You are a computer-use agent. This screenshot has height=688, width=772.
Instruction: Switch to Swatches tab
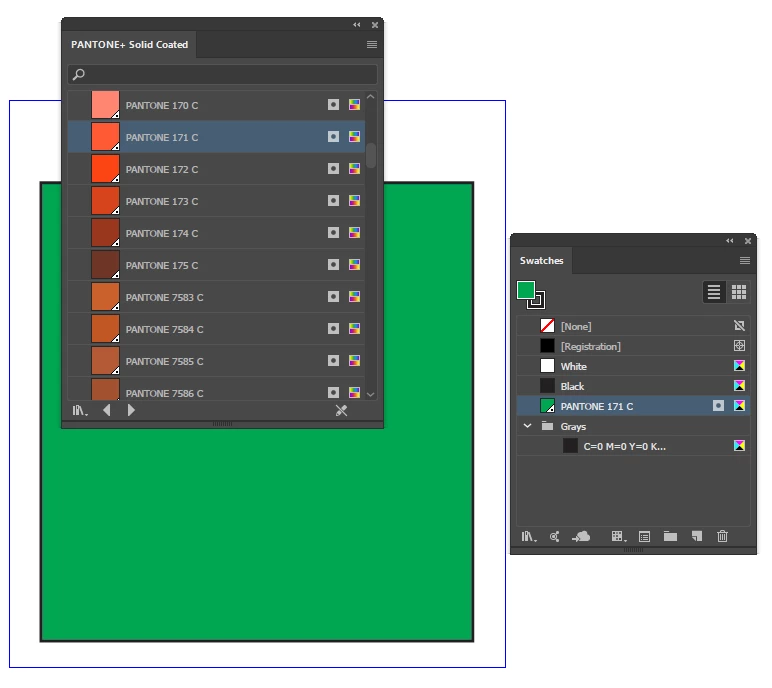(542, 261)
